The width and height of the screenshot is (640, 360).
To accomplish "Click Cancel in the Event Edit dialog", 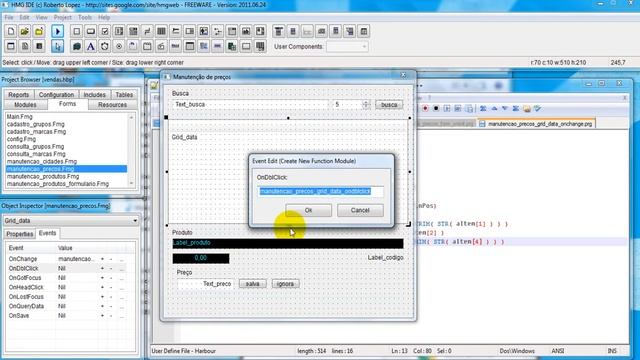I will (360, 210).
